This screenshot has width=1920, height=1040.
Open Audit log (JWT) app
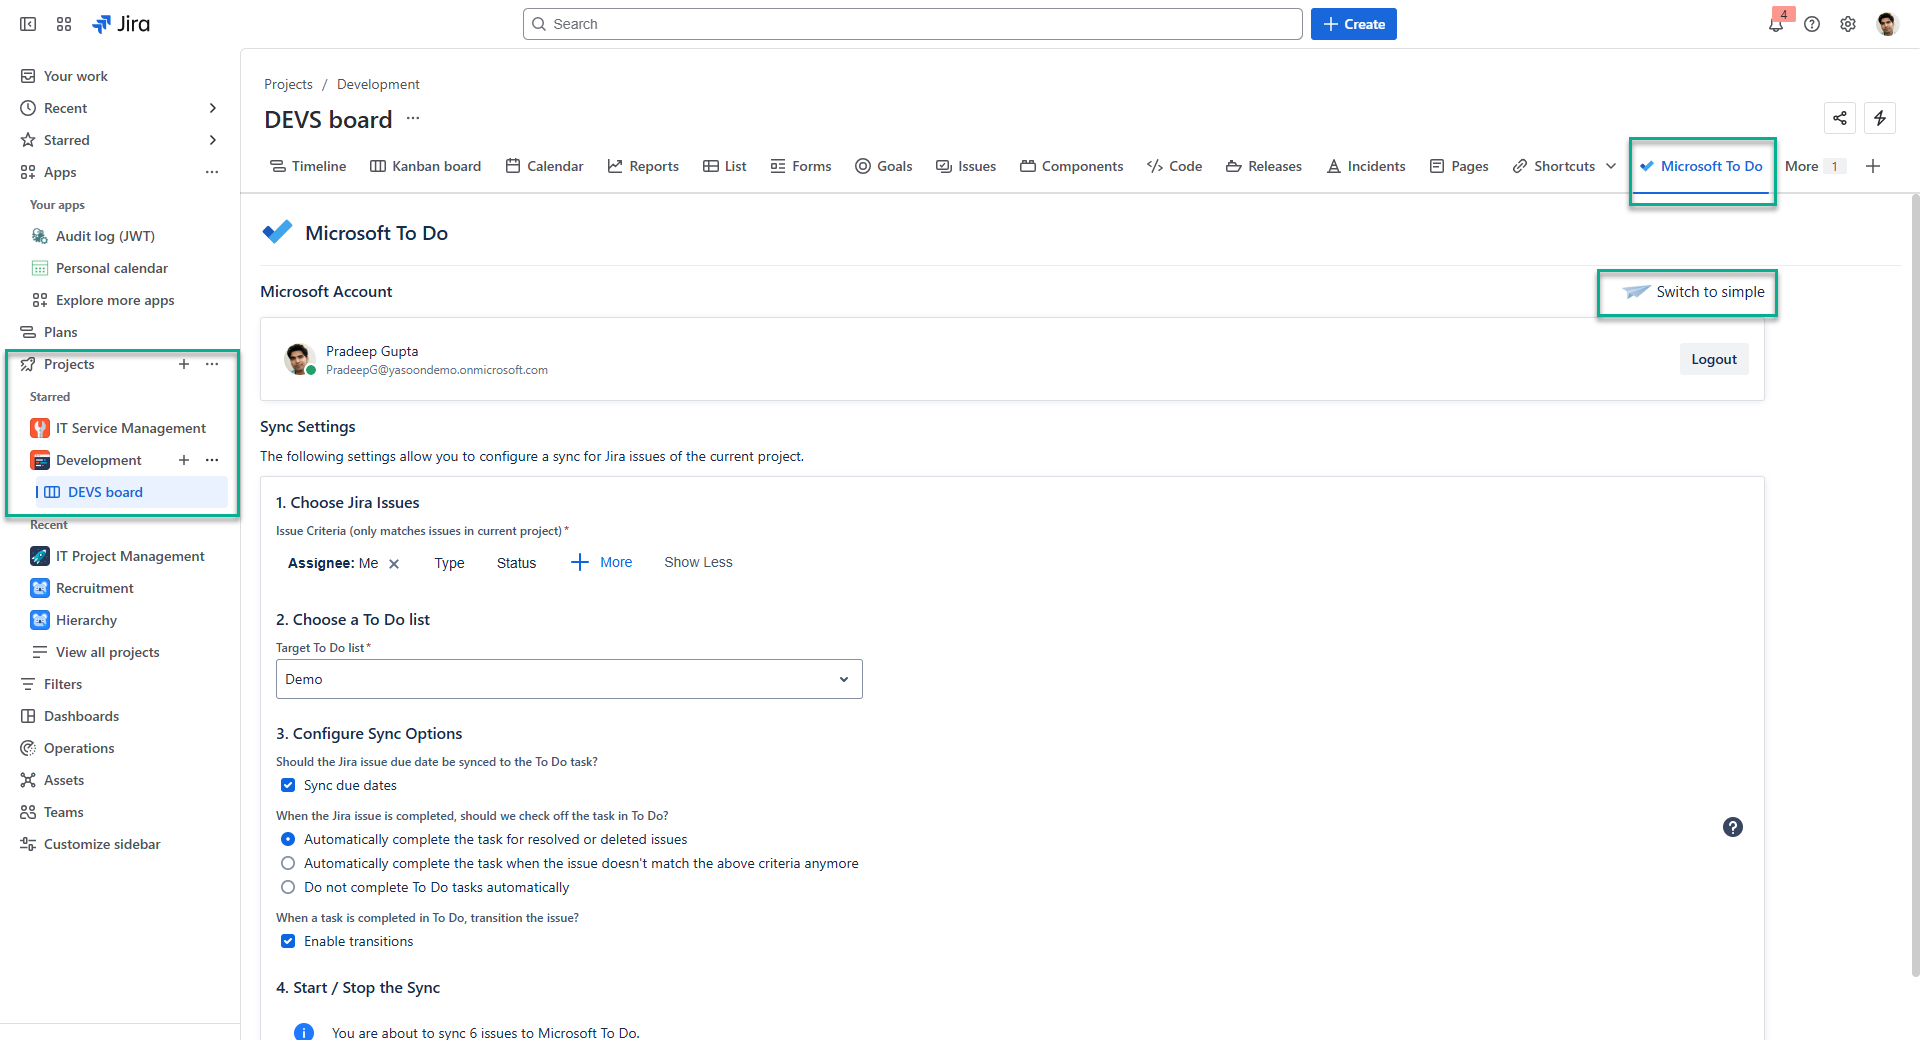tap(105, 236)
